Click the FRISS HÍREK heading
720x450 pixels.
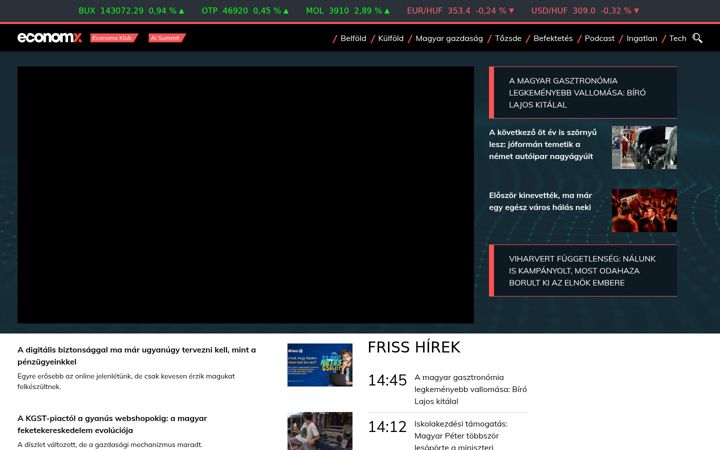pyautogui.click(x=414, y=347)
